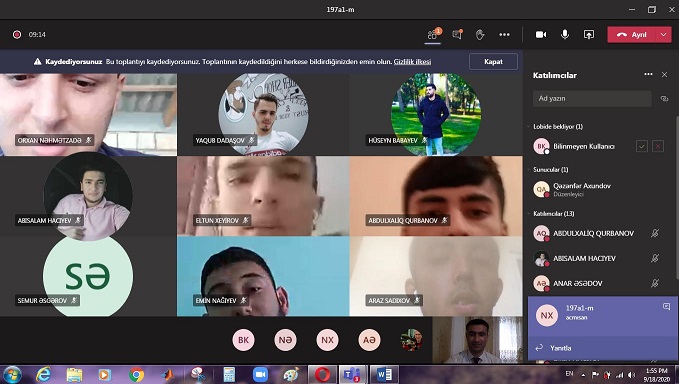Toggle the camera on or off
Viewport: 679px width, 384px height.
541,35
